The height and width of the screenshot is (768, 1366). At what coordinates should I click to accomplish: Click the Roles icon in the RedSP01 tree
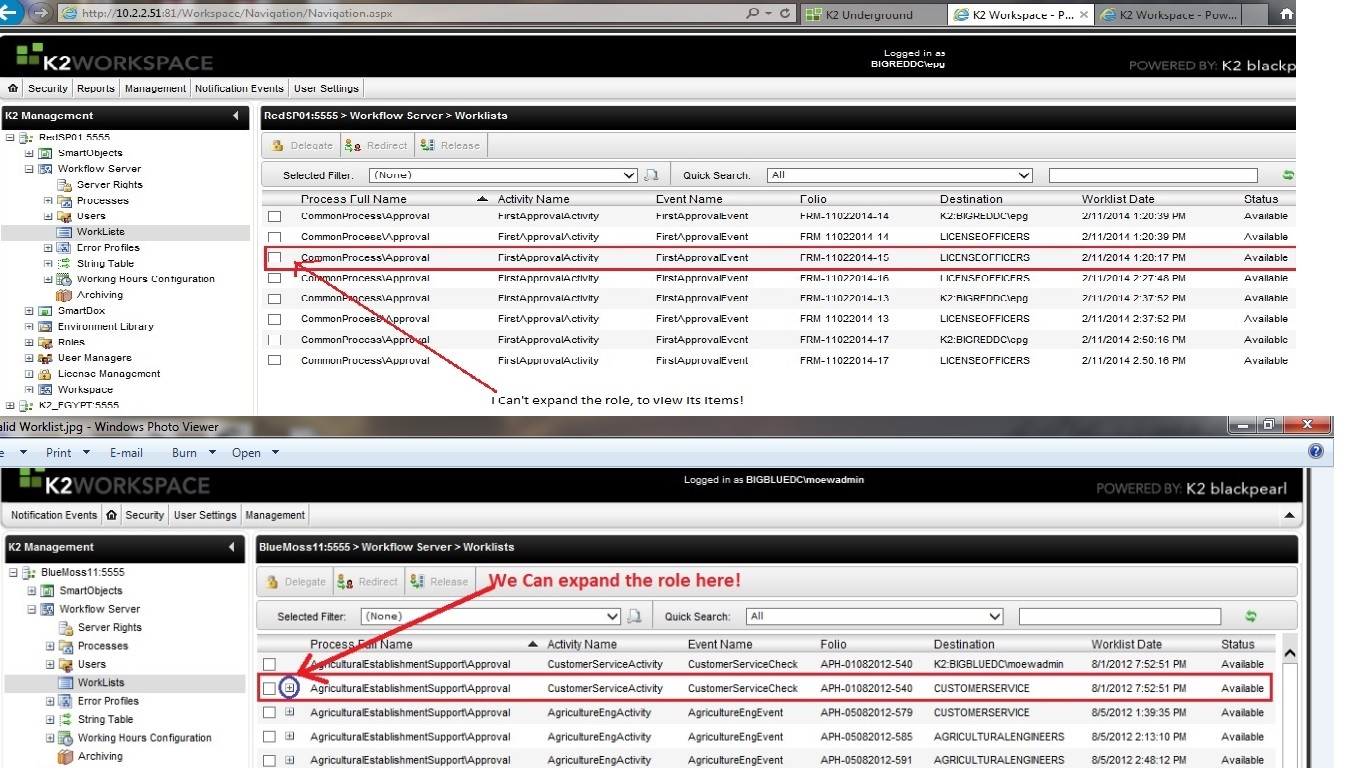coord(44,342)
